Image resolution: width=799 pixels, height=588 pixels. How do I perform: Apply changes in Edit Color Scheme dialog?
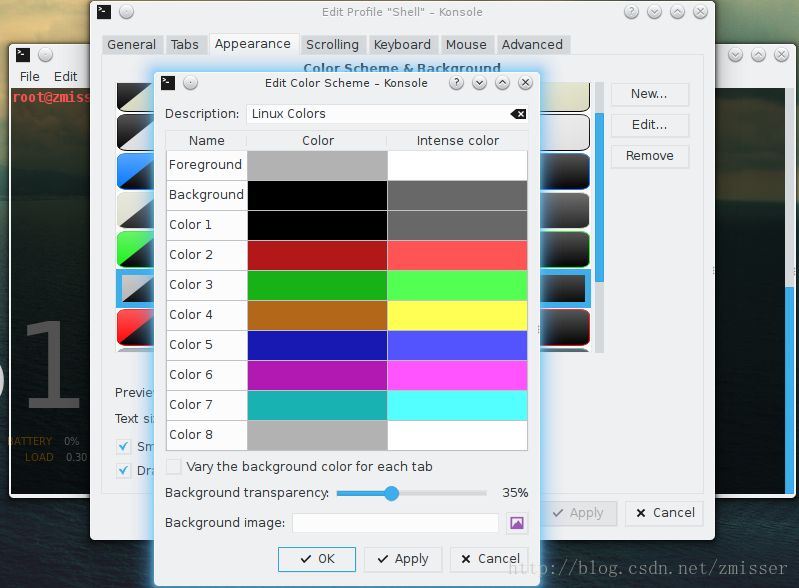(403, 559)
